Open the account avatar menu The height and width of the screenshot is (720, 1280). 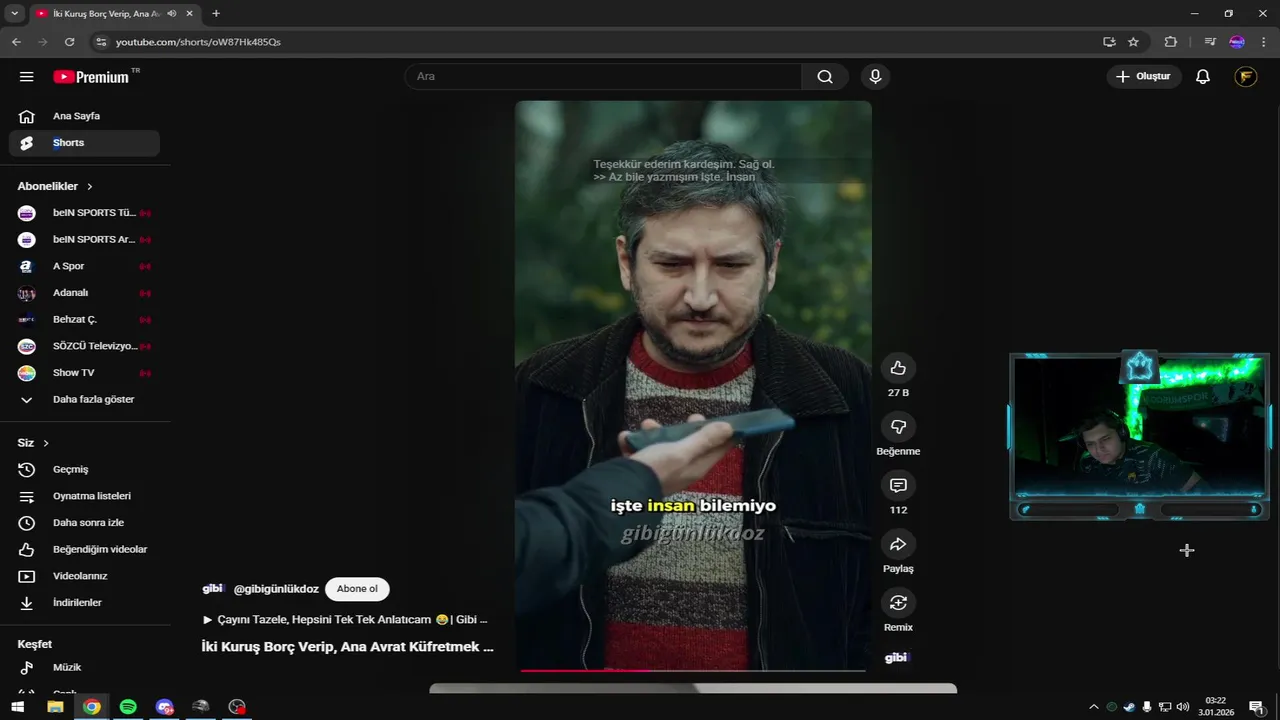click(x=1245, y=77)
